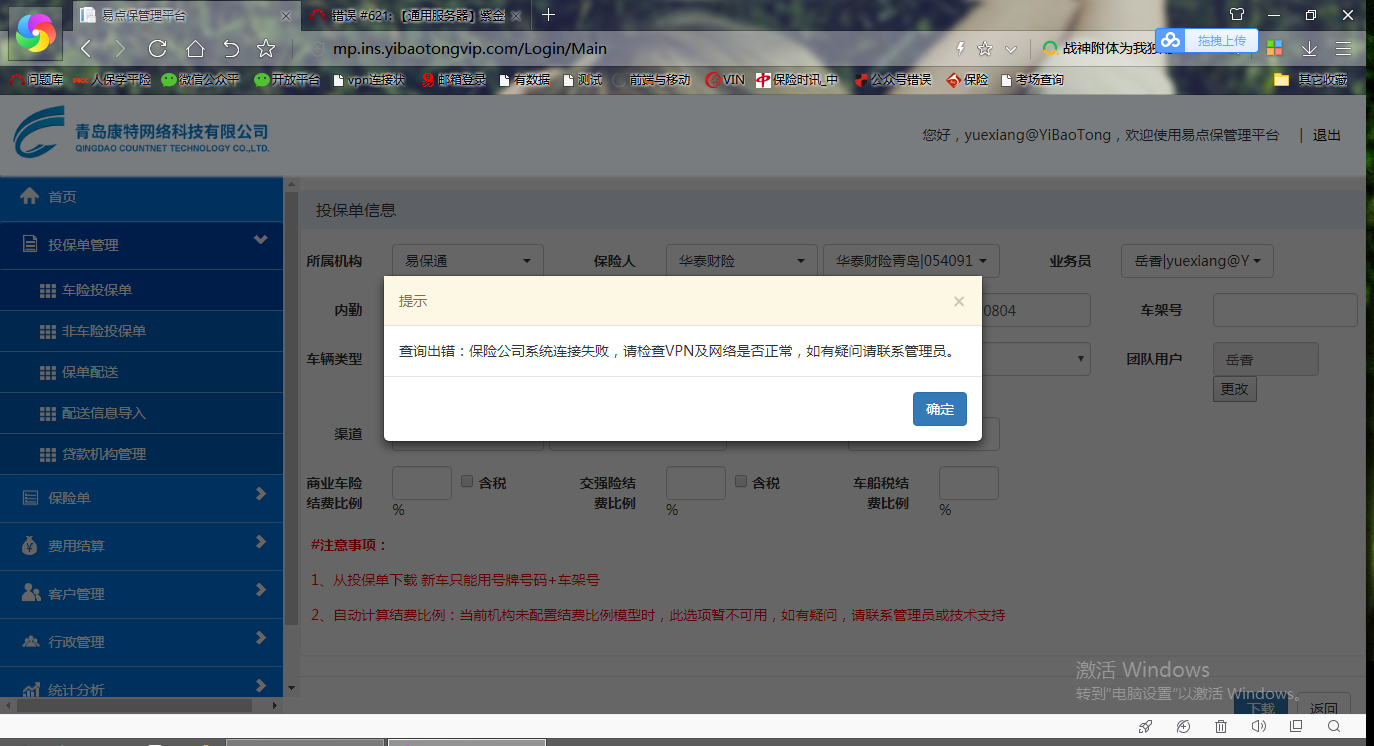
Task: Open the browser hamburger menu
Action: pos(1343,48)
